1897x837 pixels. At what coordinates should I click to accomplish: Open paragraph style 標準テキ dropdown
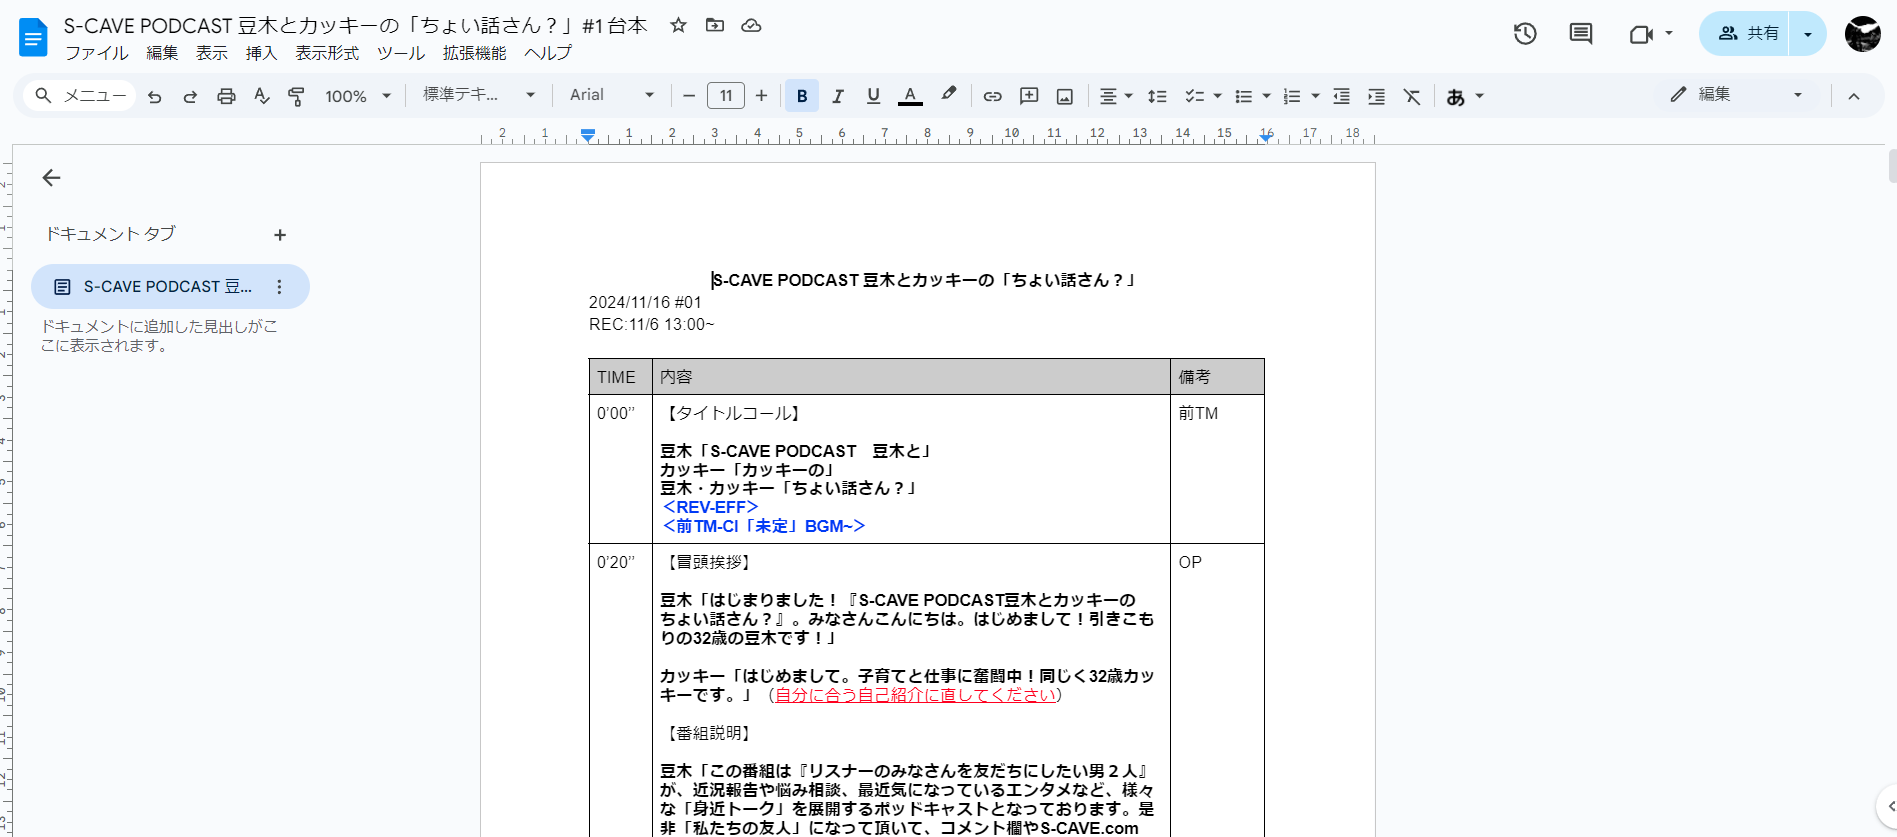pyautogui.click(x=479, y=95)
